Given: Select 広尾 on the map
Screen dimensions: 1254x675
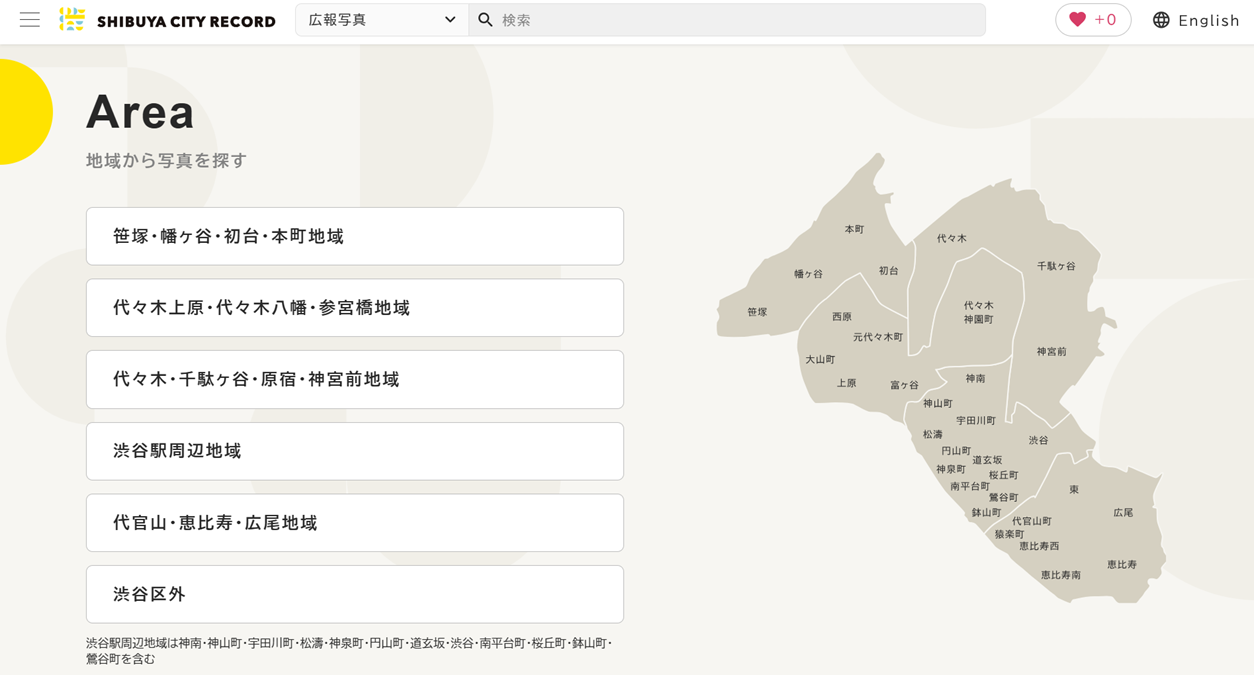Looking at the screenshot, I should point(1123,513).
